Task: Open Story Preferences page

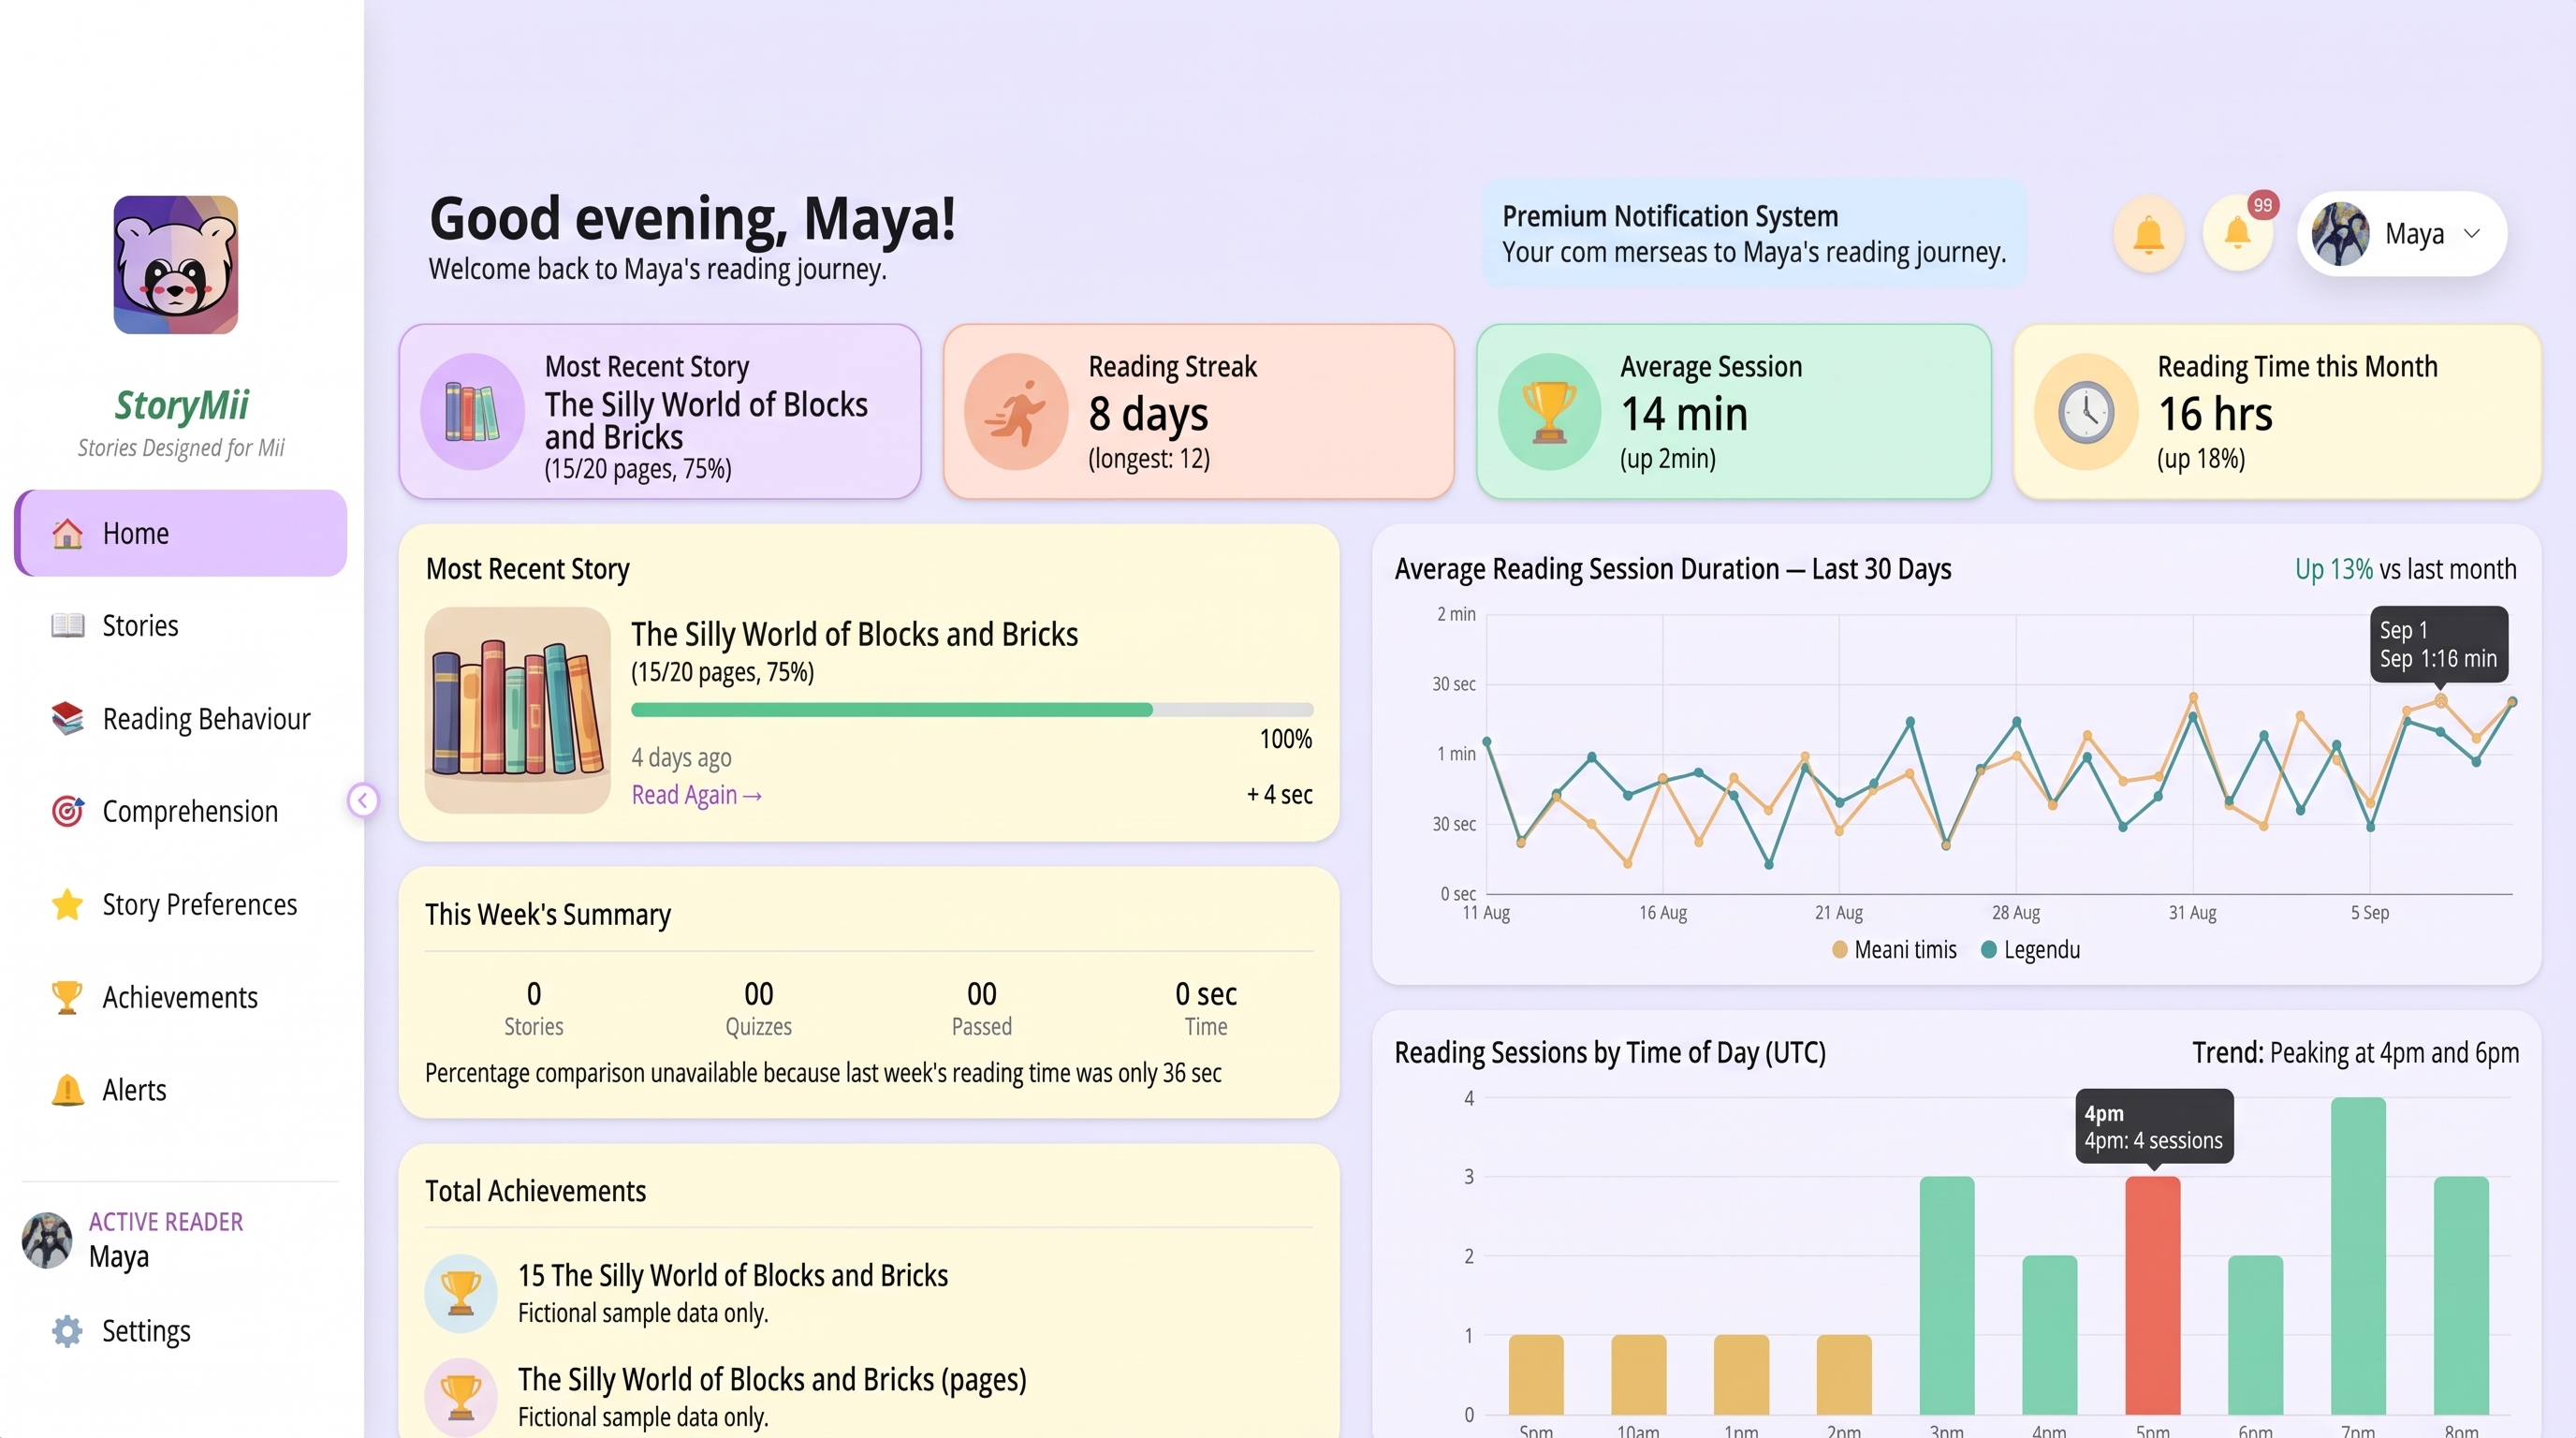Action: pos(181,904)
